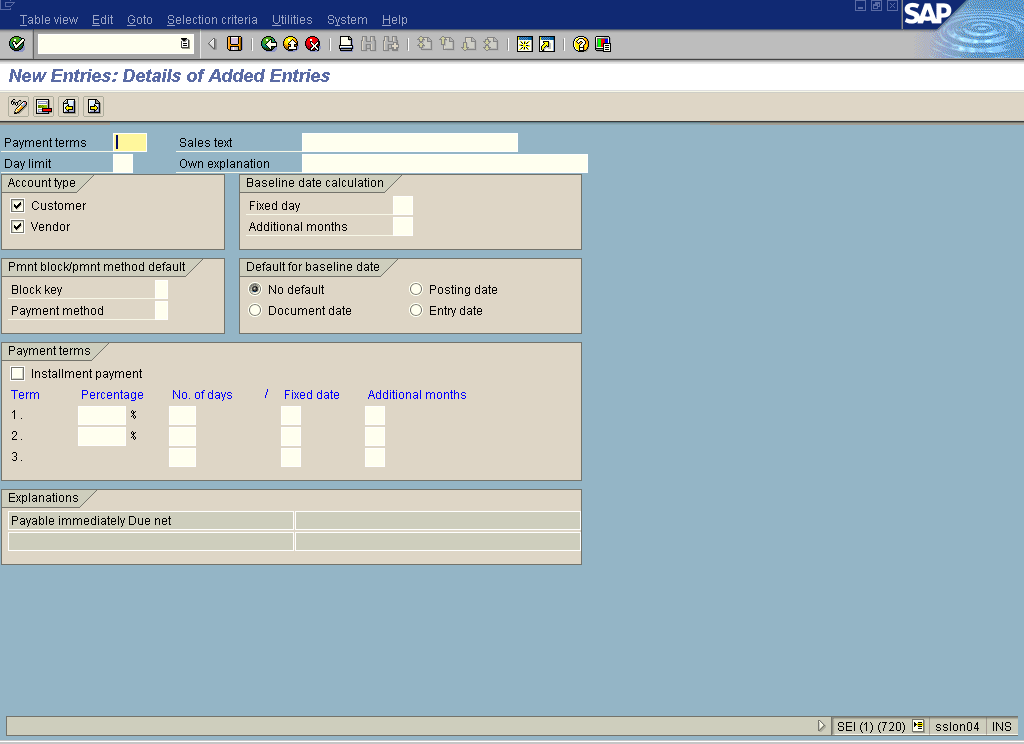
Task: Open the system info list in status bar
Action: pos(918,727)
